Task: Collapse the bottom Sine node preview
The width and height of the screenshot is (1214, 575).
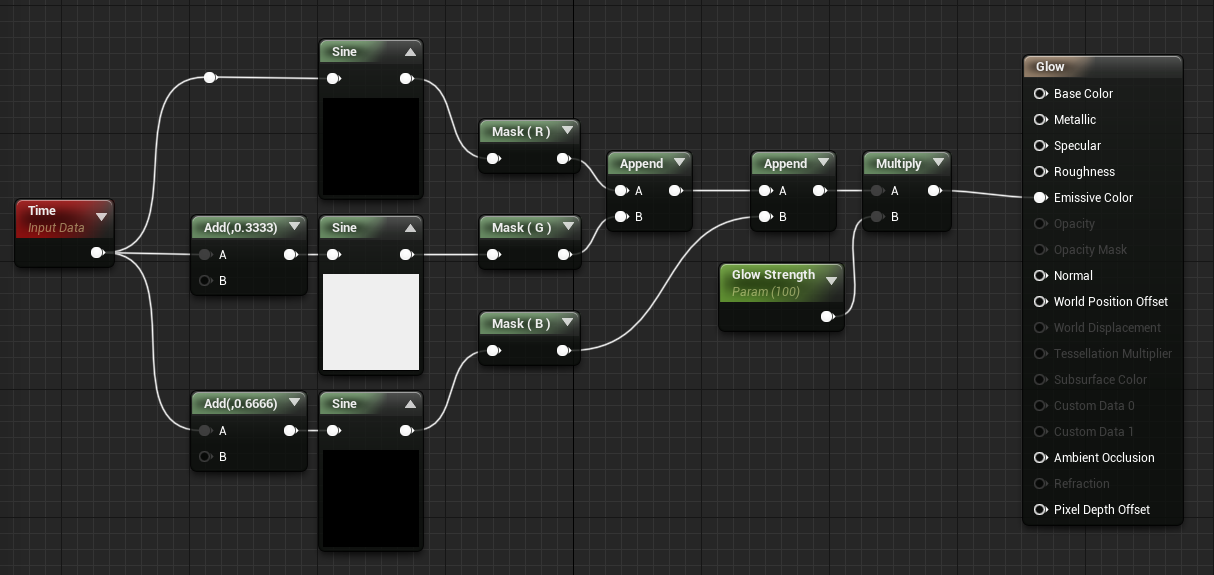Action: point(410,404)
